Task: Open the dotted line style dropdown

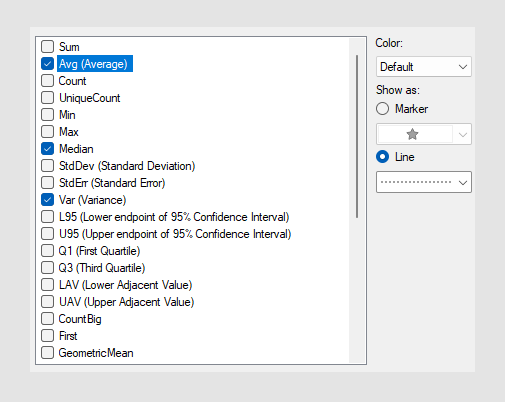Action: coord(424,182)
